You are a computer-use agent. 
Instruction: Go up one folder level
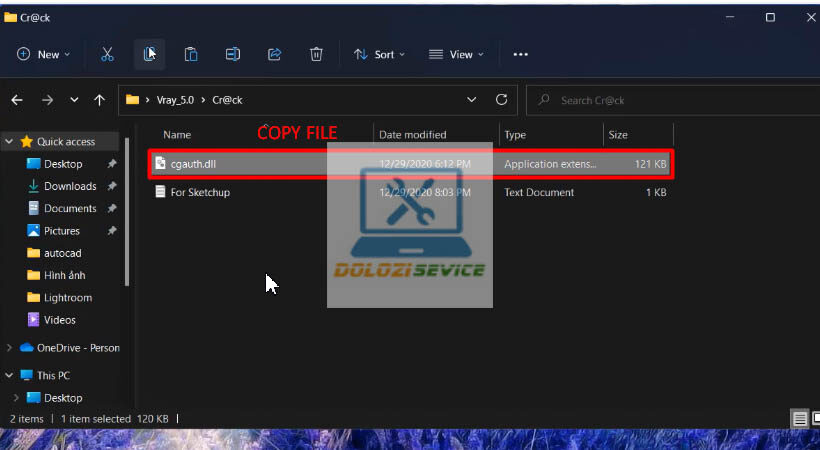[x=99, y=100]
